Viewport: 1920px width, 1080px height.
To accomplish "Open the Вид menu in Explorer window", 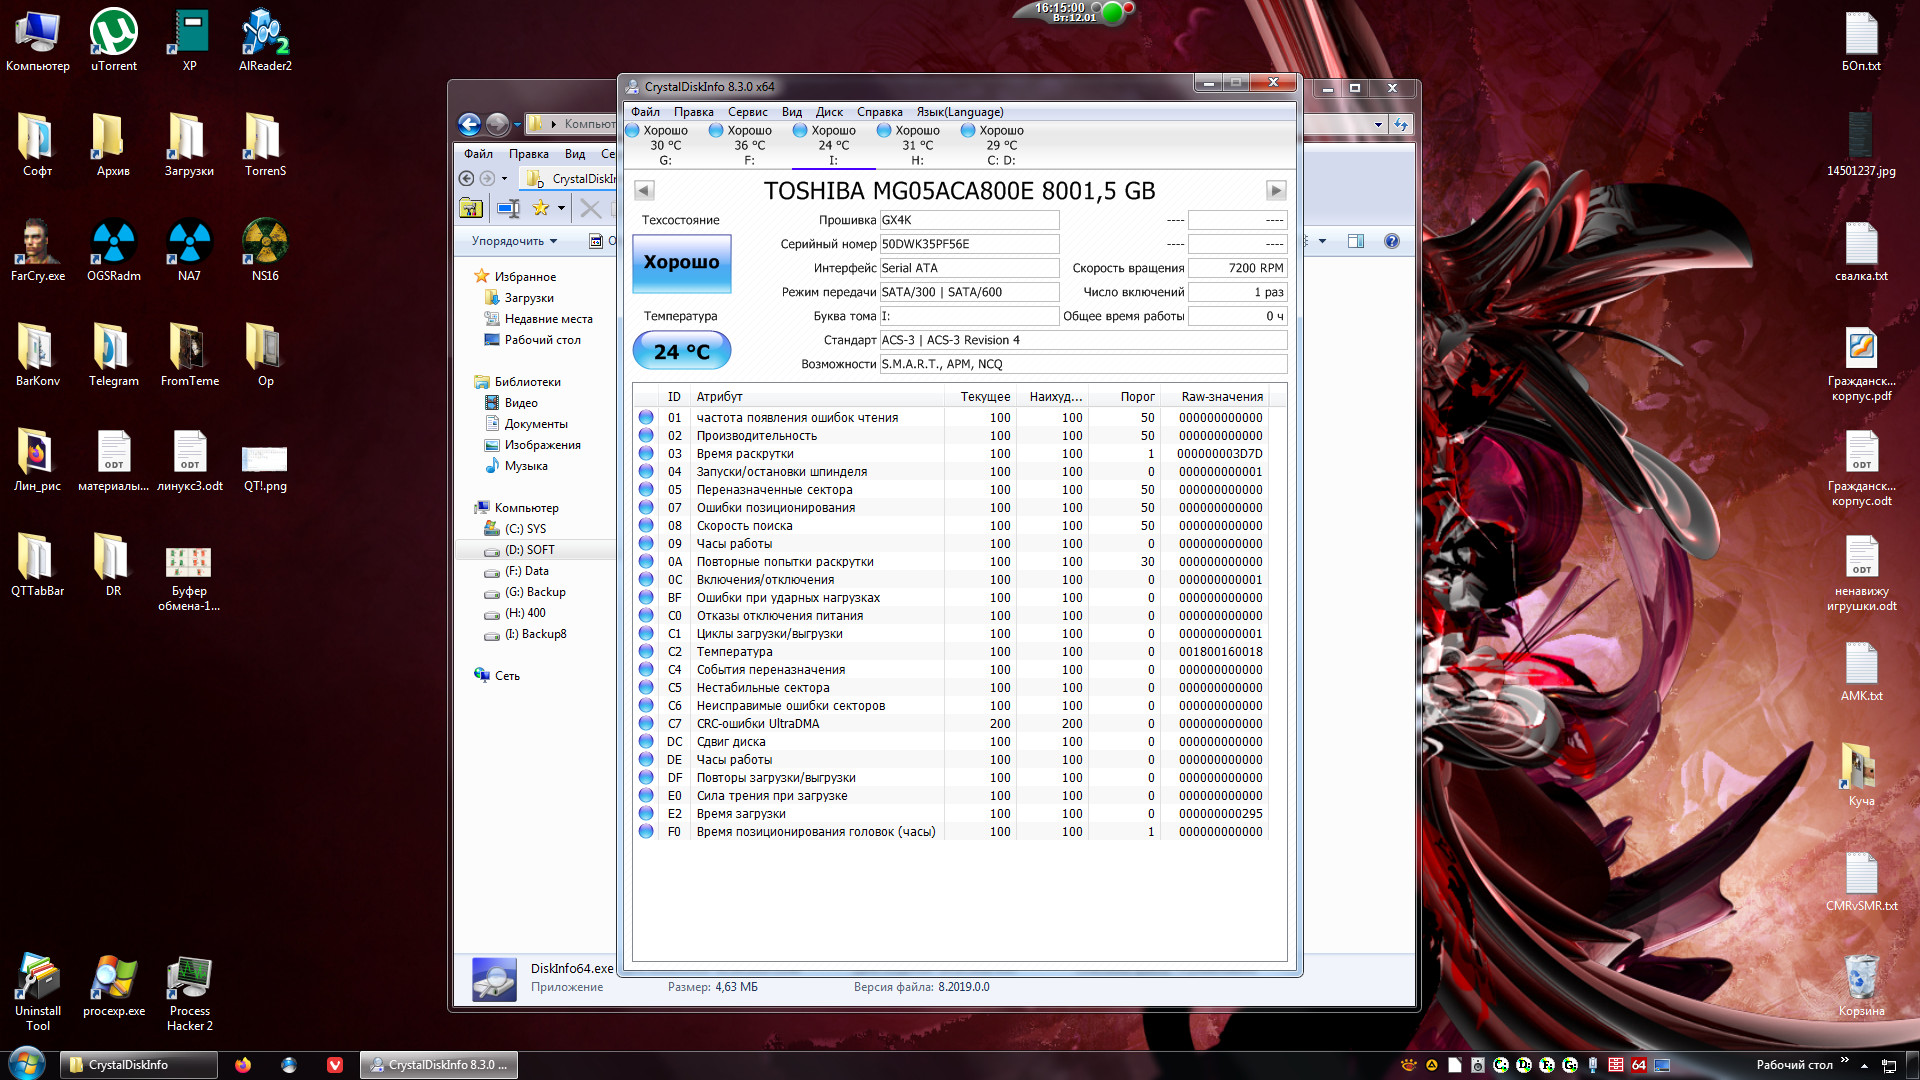I will tap(574, 154).
